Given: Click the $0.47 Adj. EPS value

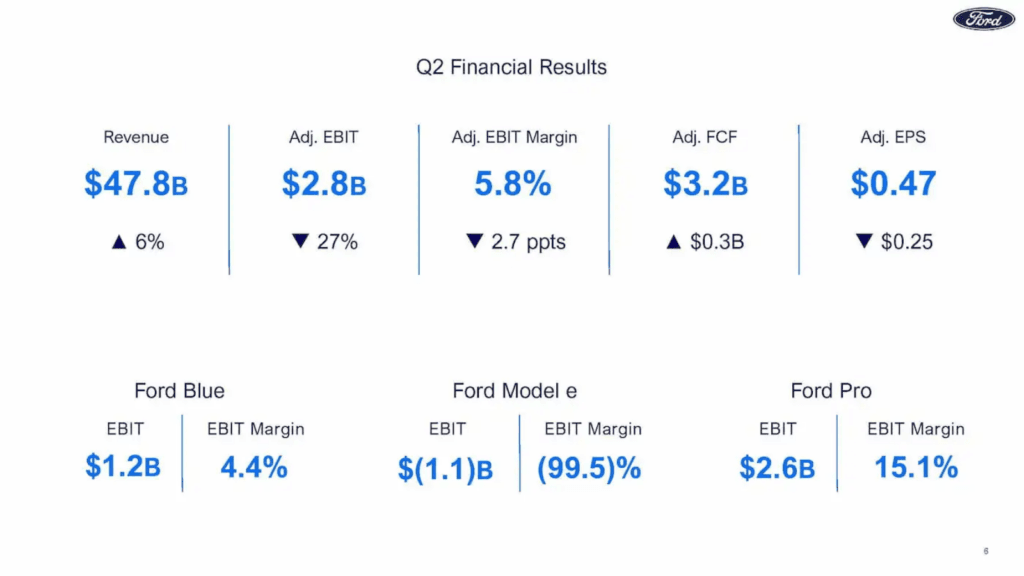Looking at the screenshot, I should pyautogui.click(x=893, y=184).
